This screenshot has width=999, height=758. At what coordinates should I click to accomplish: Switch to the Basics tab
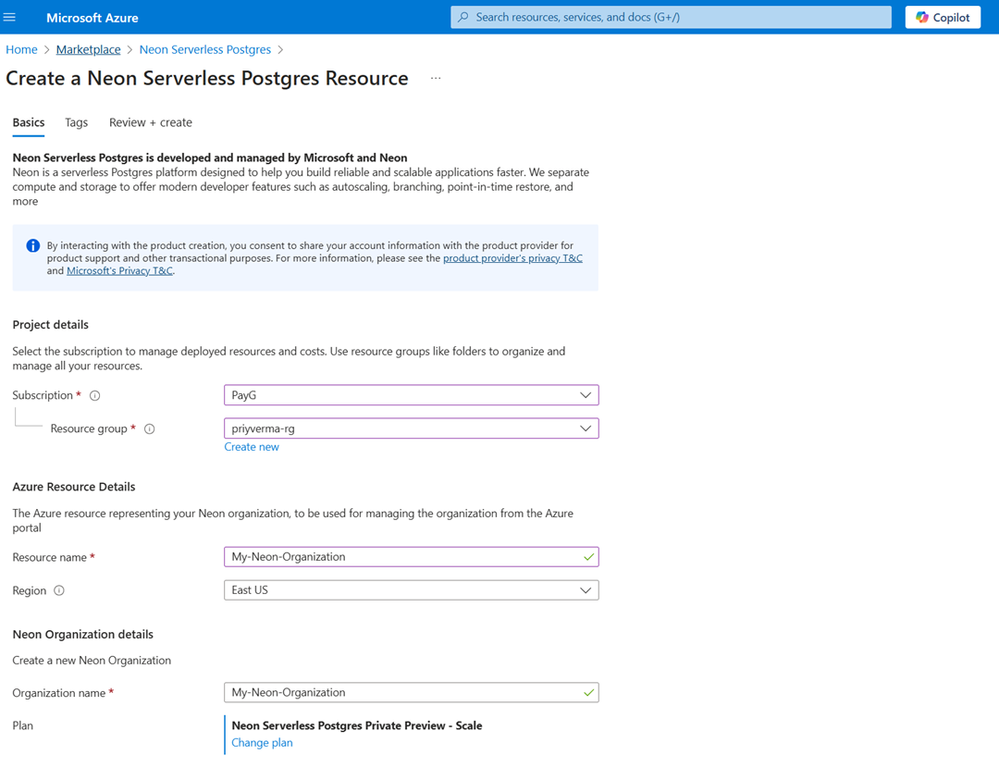click(29, 122)
